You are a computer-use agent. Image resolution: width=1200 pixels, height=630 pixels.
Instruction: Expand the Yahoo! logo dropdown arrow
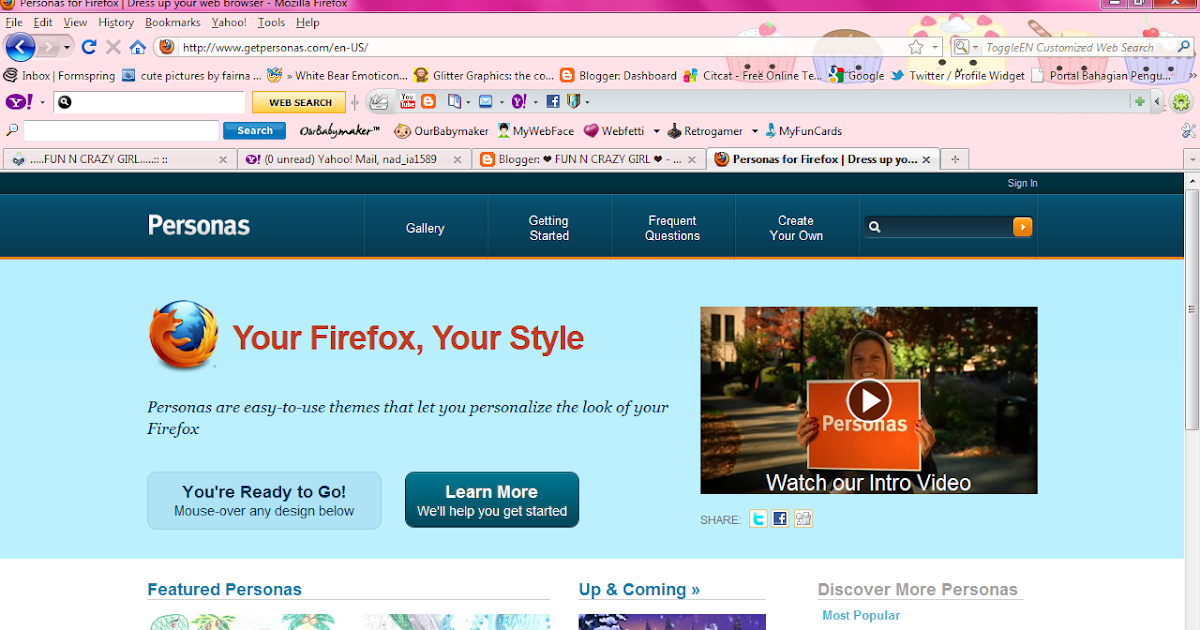[42, 102]
